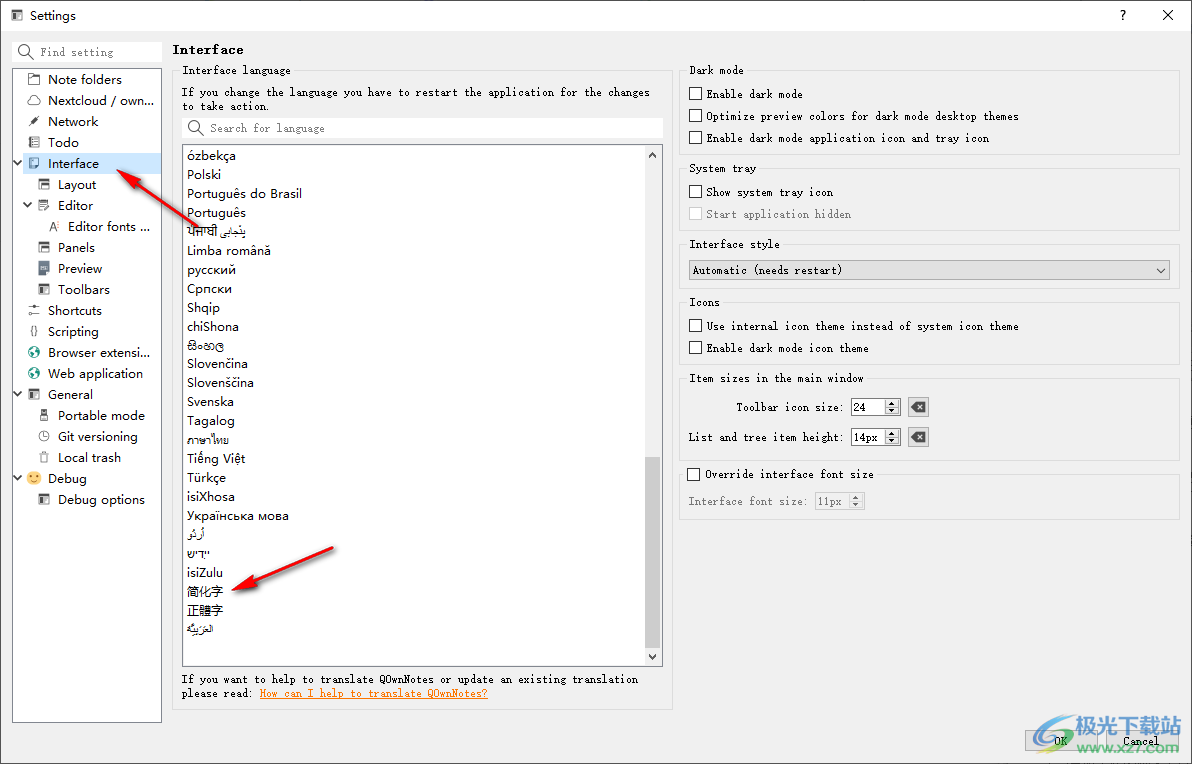This screenshot has width=1192, height=764.
Task: Click the Nextcloud cloud icon
Action: (x=34, y=100)
